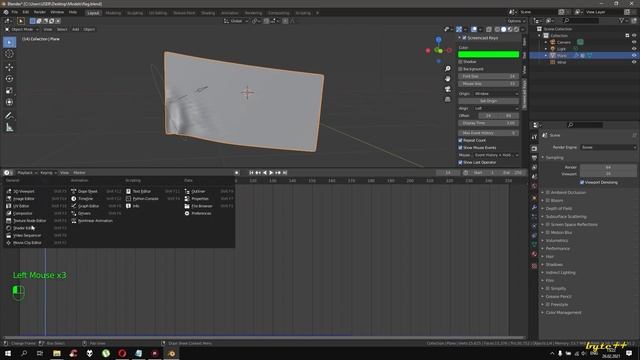Enable the Motion Blur checkbox
Screen dimensions: 640x360
pyautogui.click(x=548, y=233)
